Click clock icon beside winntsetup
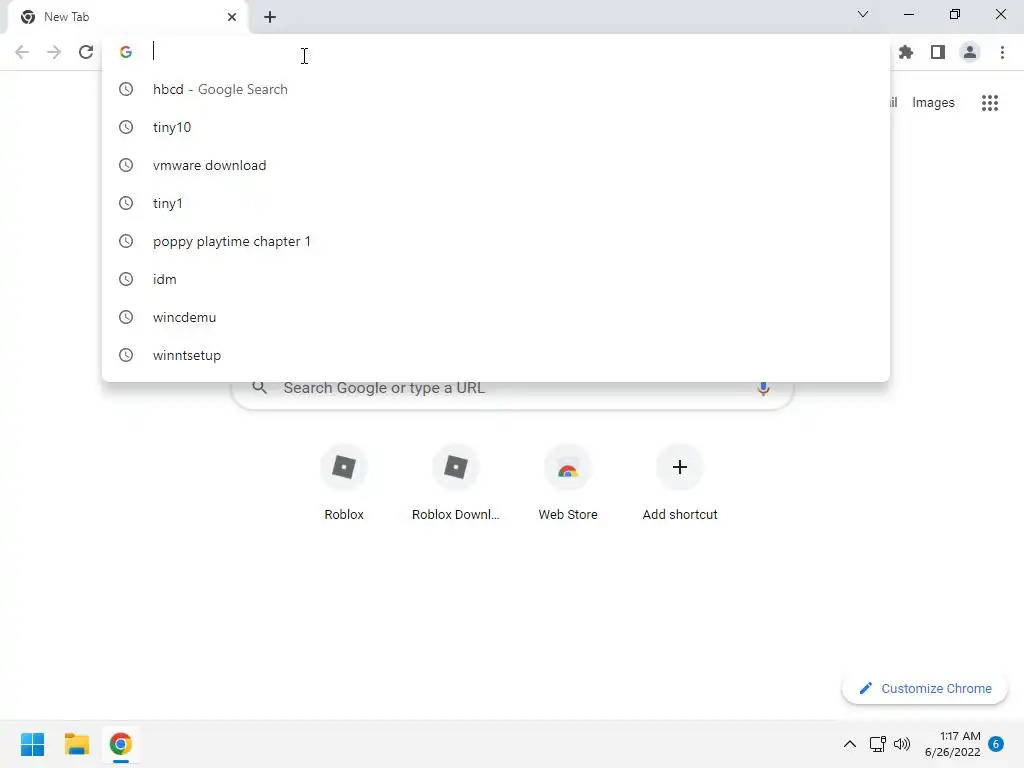This screenshot has width=1024, height=768. [126, 355]
